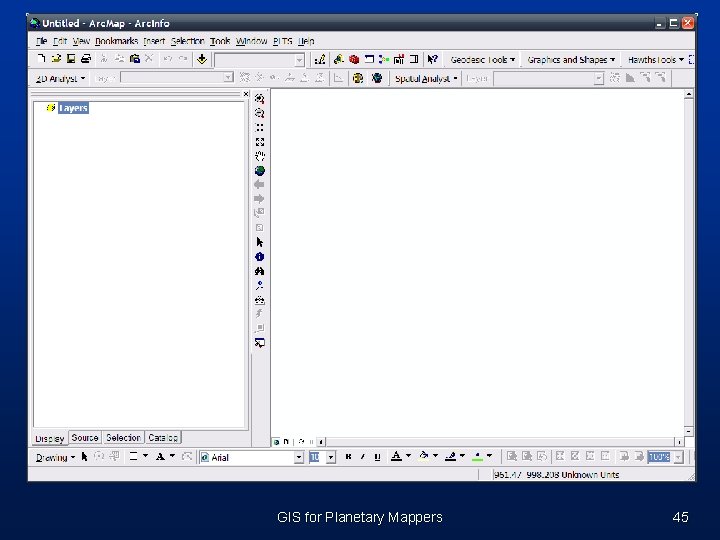
Task: Open the Insert menu
Action: click(154, 41)
